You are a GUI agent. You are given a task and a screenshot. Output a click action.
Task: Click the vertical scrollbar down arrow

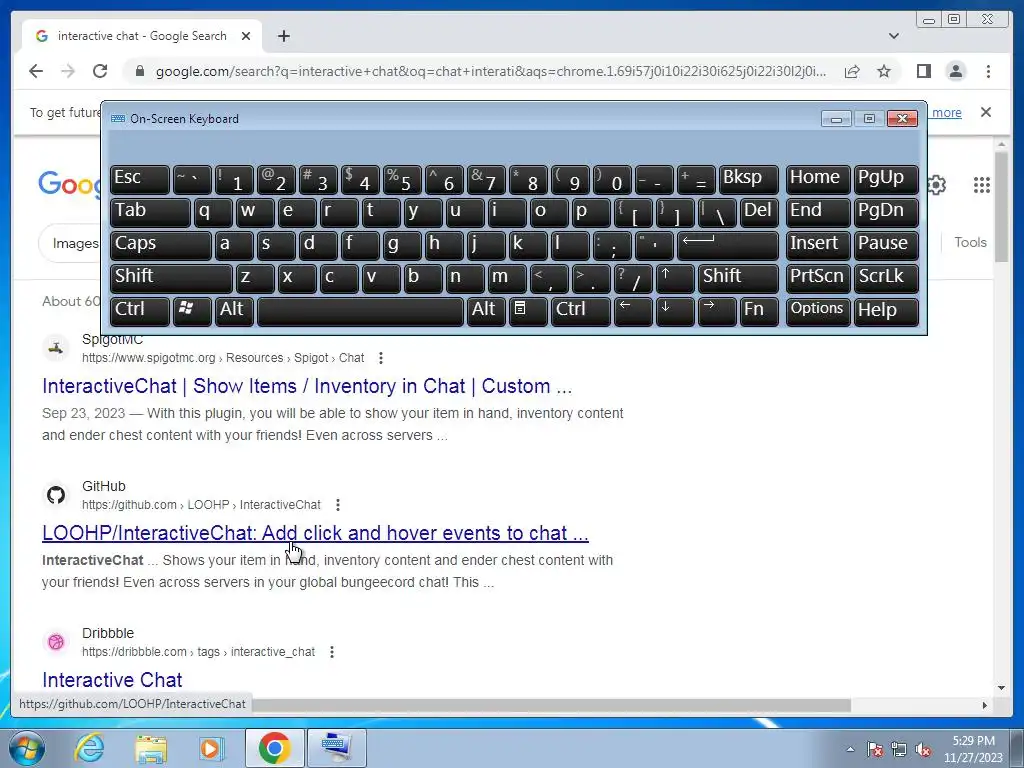tap(1001, 688)
